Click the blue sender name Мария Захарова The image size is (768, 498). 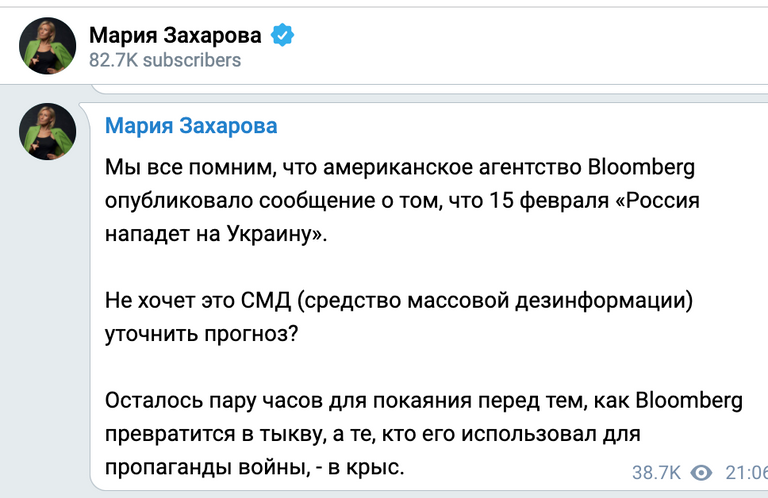[191, 126]
